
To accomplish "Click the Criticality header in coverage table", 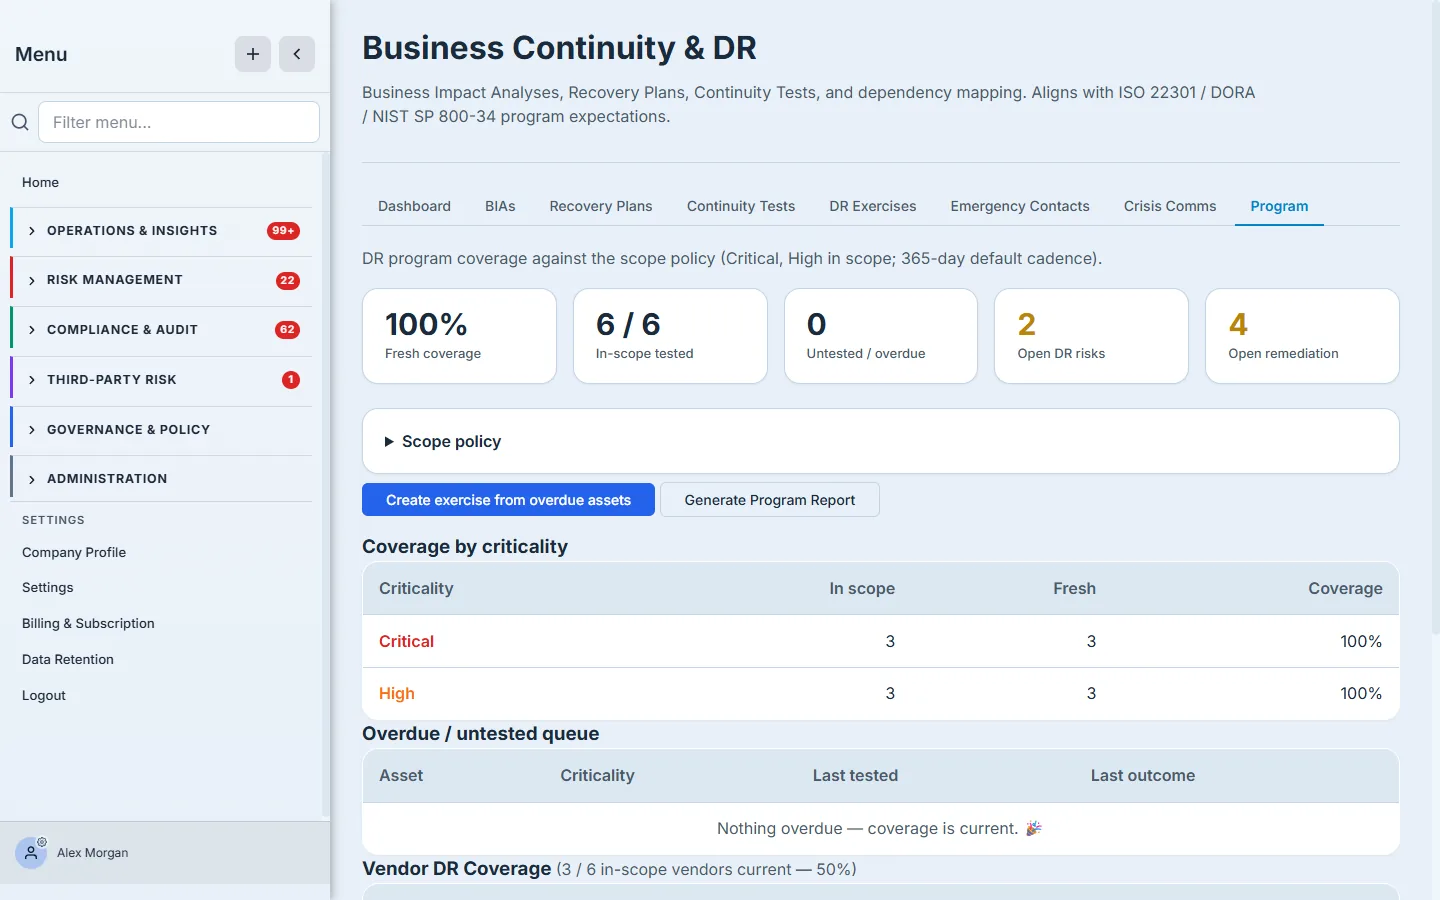I will [x=416, y=588].
